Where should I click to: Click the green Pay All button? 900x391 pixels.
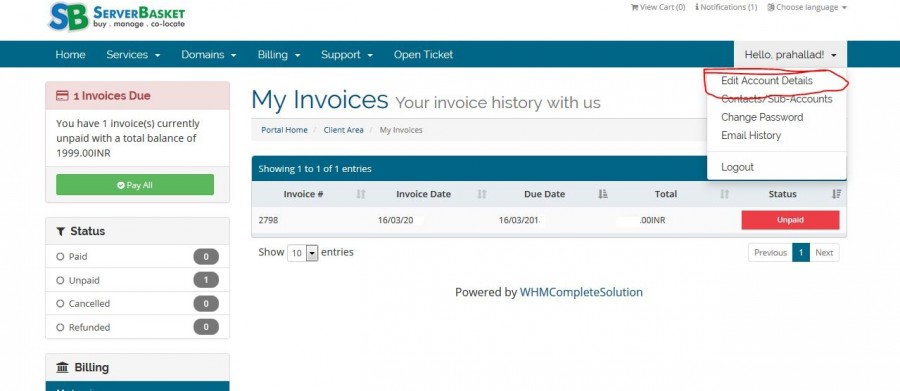135,185
